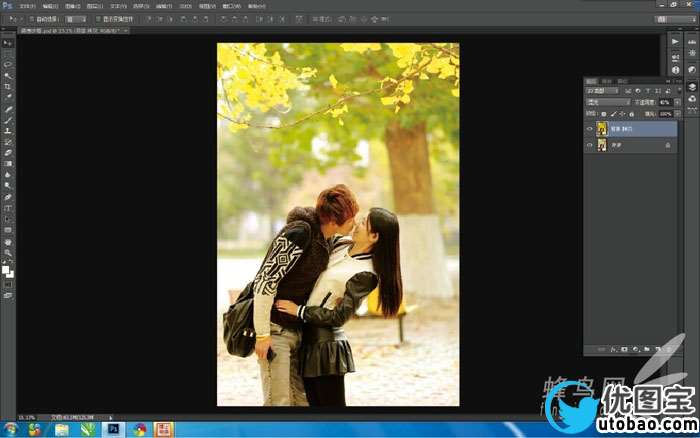Click the top layer thumbnail
The width and height of the screenshot is (700, 438).
tap(602, 128)
